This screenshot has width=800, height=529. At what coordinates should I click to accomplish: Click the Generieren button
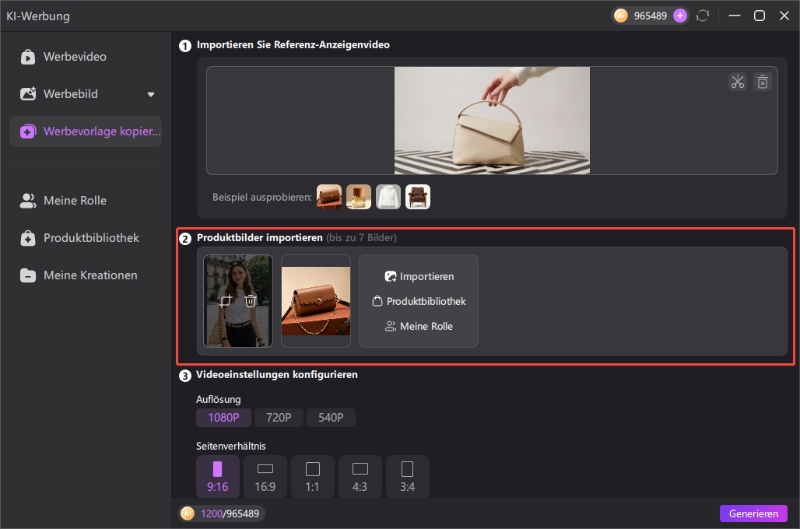(x=754, y=514)
